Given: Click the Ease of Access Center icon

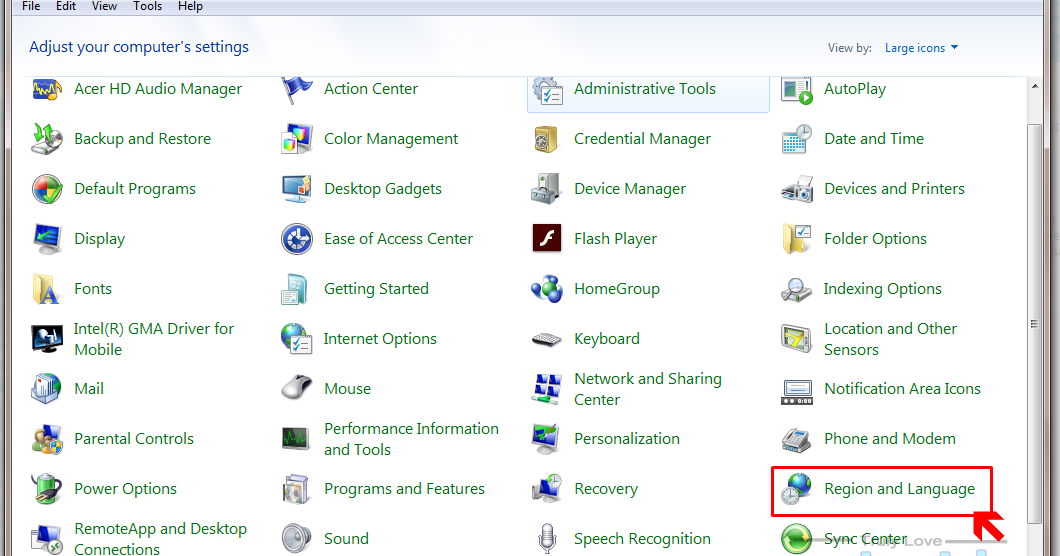Looking at the screenshot, I should tap(297, 239).
